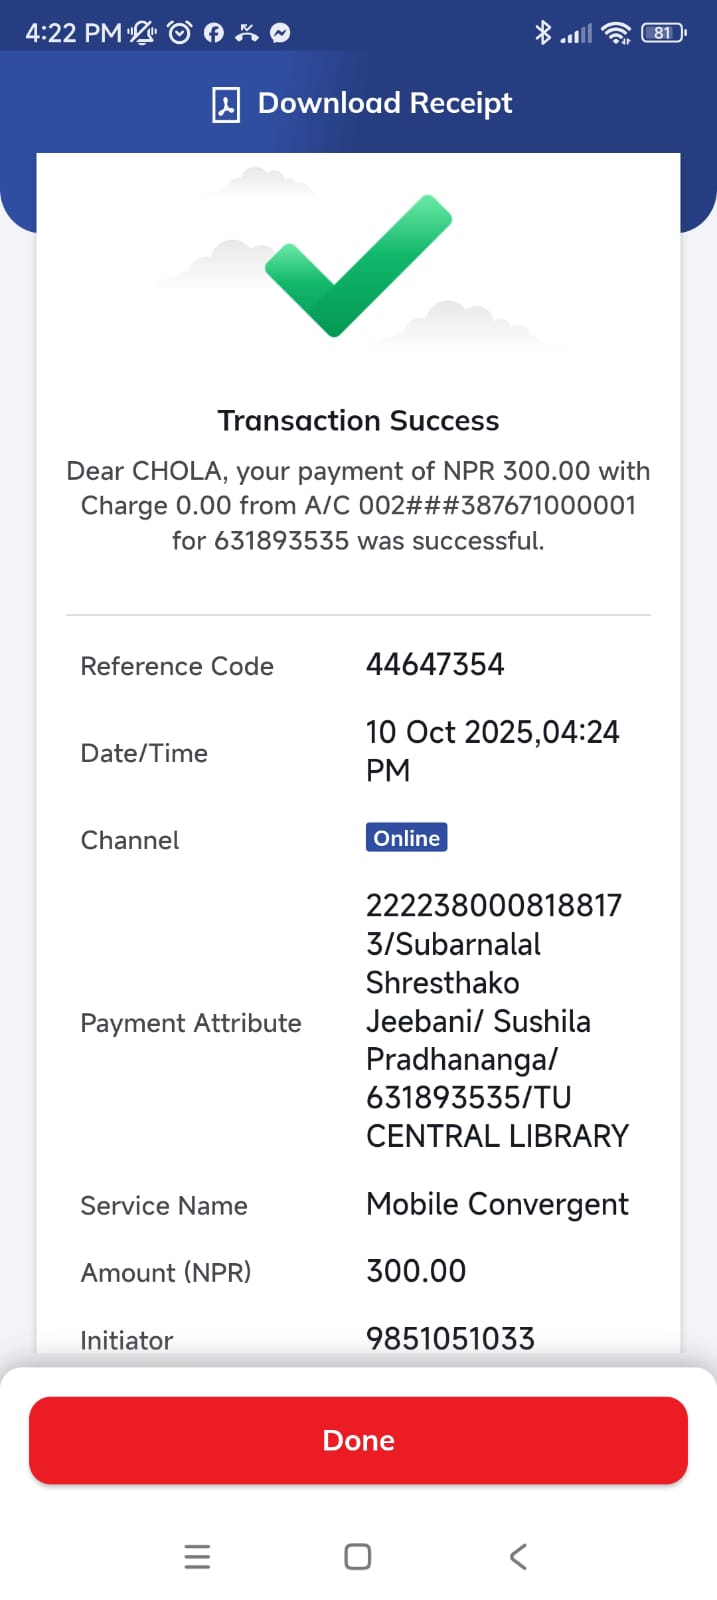
Task: Tap the Android back arrow icon
Action: (x=518, y=1556)
